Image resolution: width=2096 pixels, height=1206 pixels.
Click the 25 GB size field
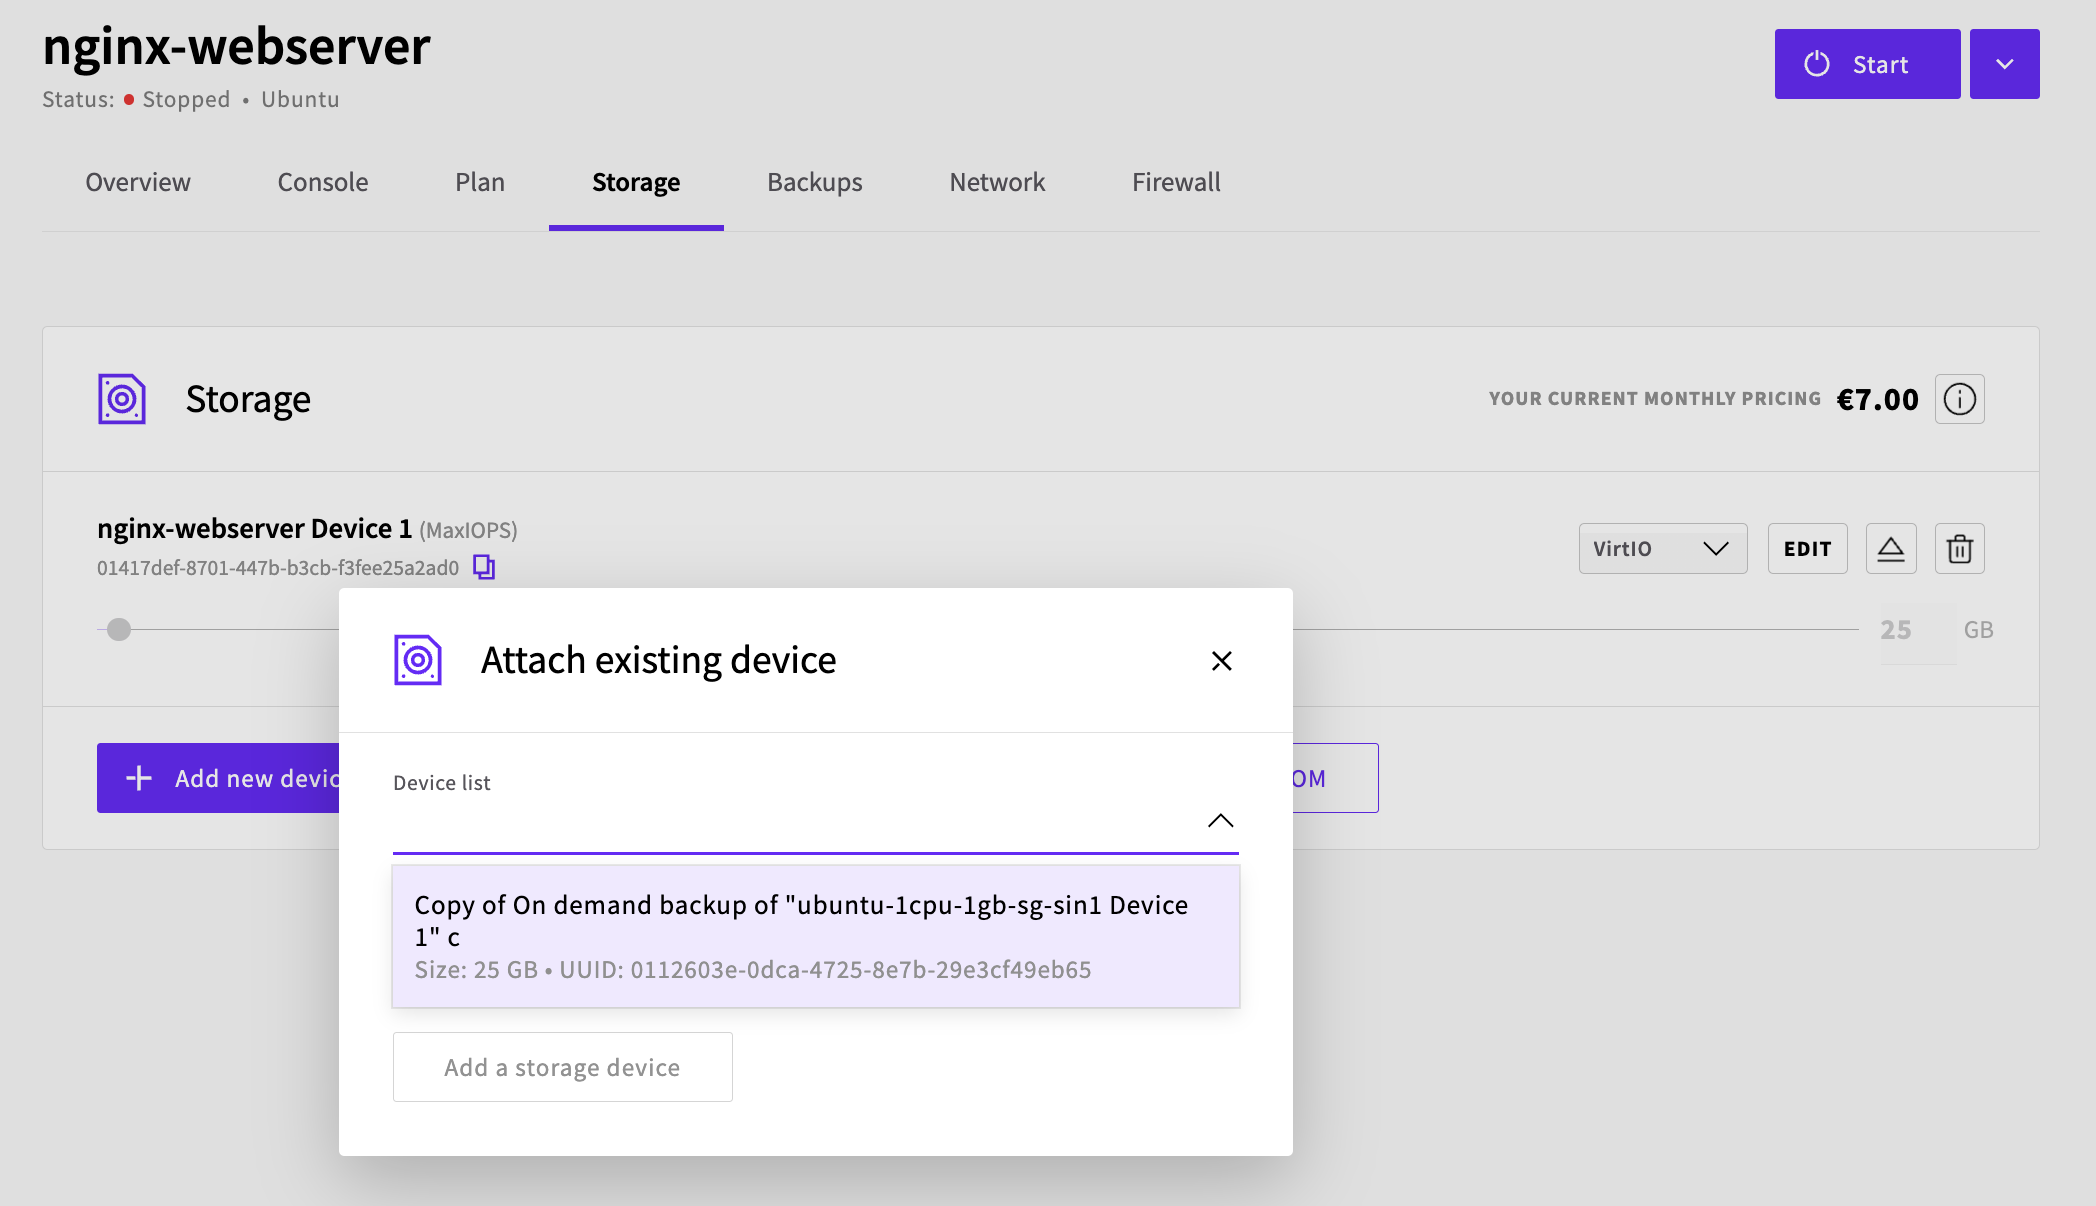(1918, 630)
